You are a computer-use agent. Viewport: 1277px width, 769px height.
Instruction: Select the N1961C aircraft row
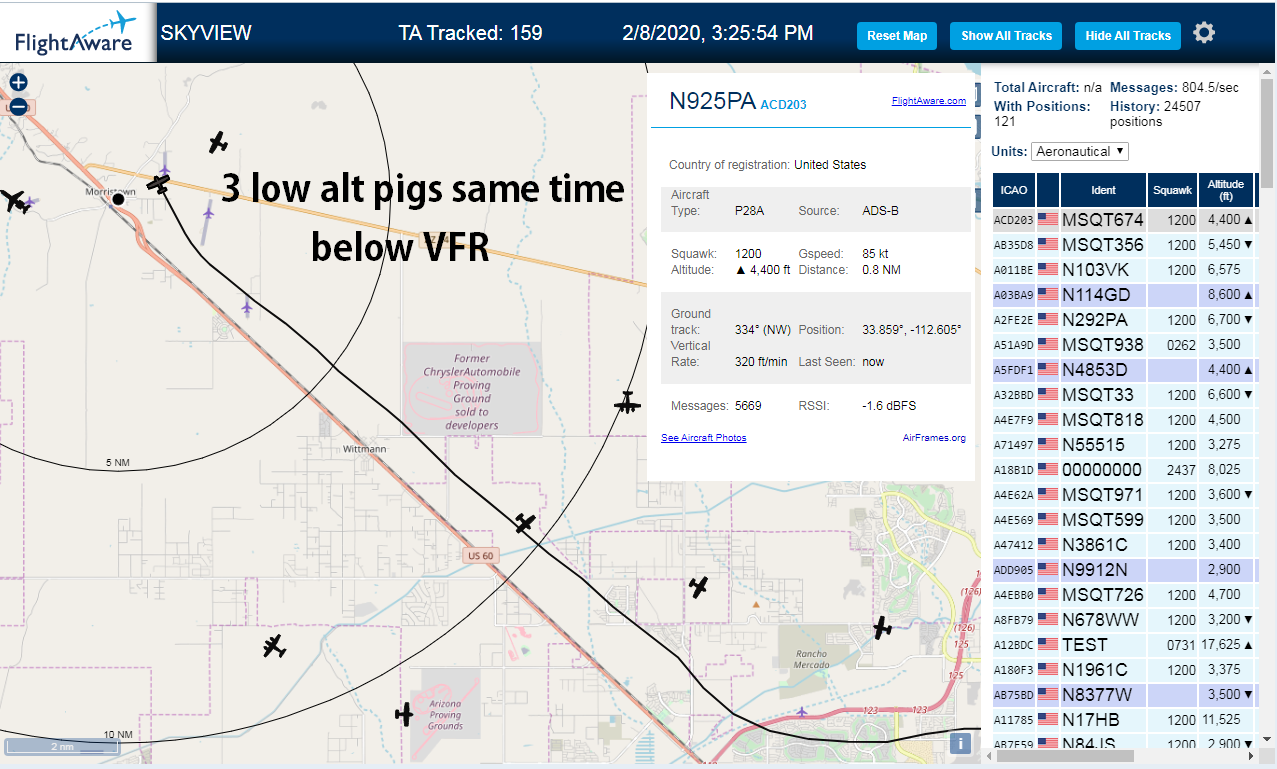1124,669
